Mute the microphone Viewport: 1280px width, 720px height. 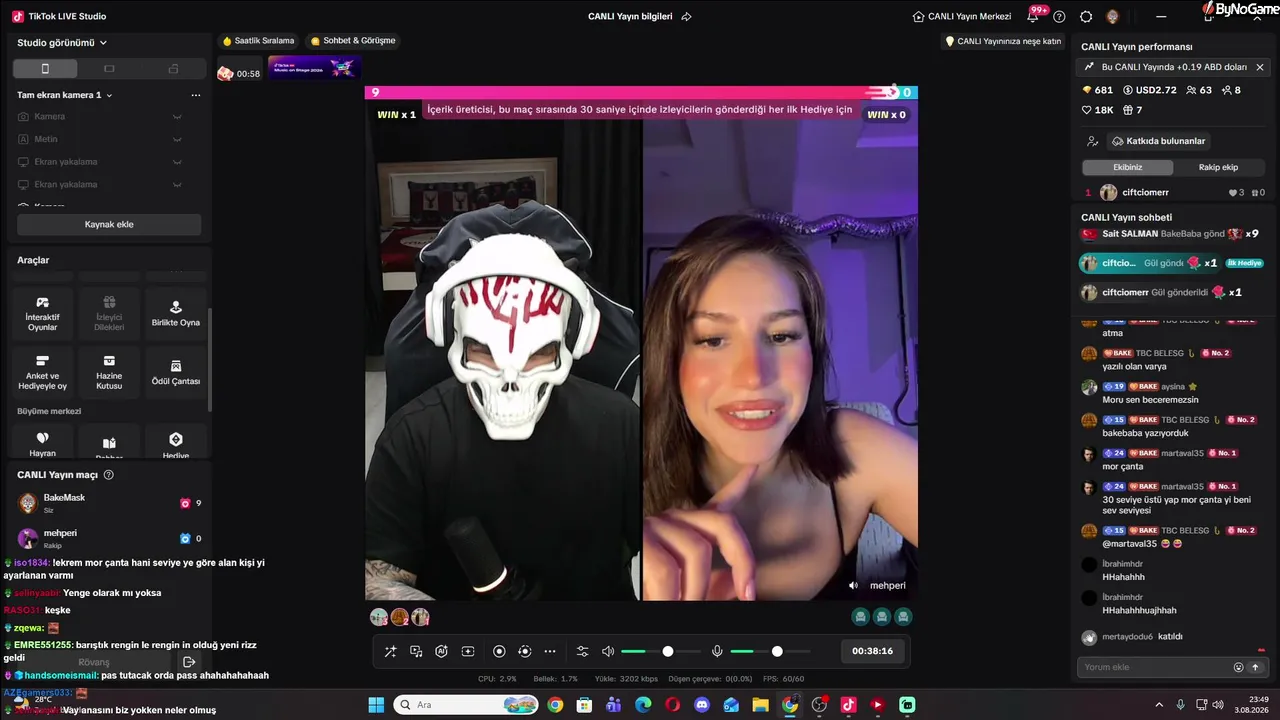click(x=717, y=651)
